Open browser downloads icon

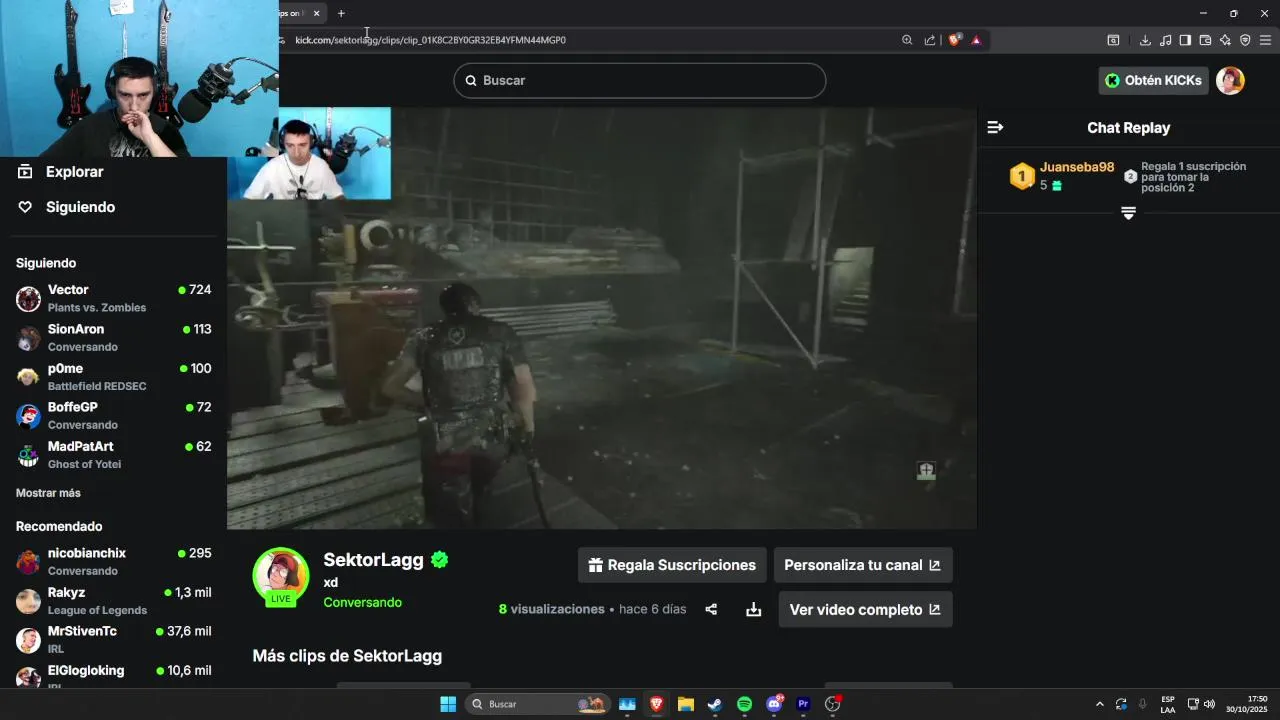click(1145, 40)
